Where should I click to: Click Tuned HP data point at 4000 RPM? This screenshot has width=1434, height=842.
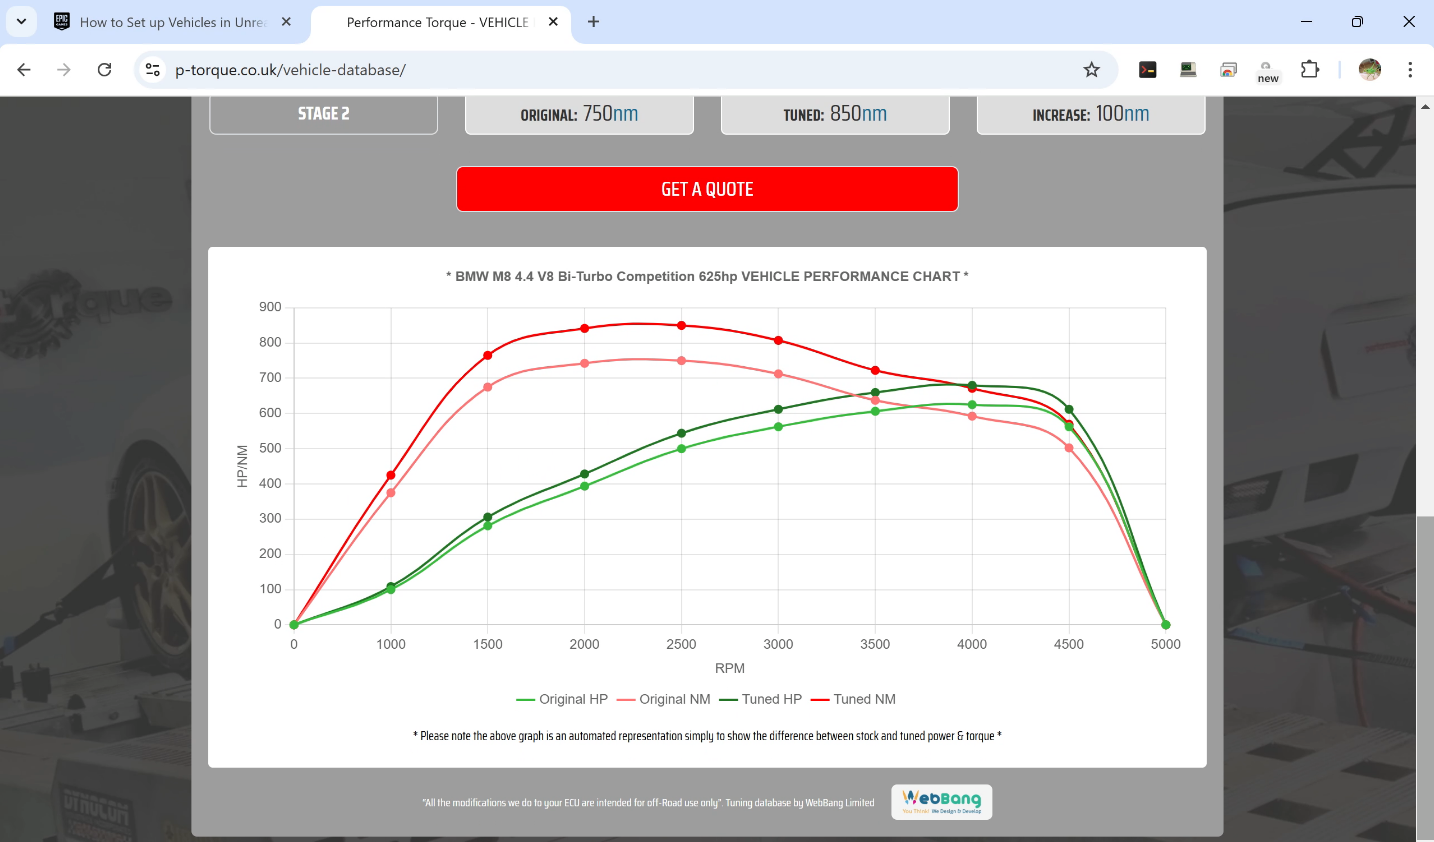point(972,385)
